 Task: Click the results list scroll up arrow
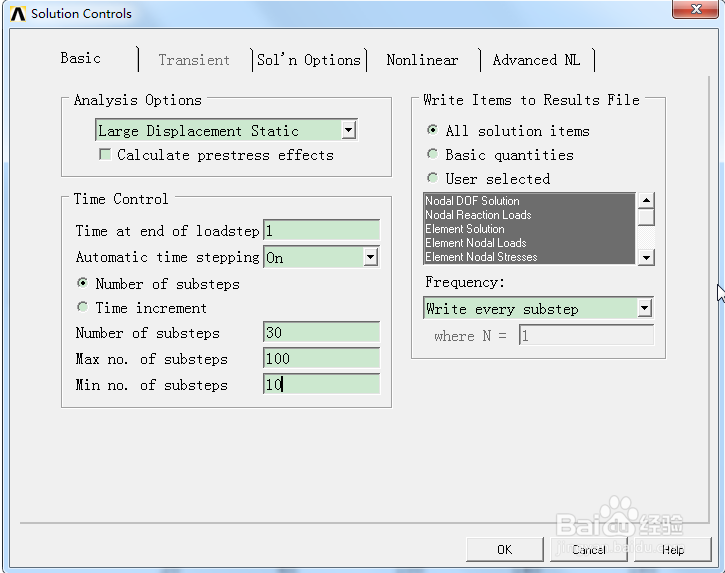coord(646,200)
